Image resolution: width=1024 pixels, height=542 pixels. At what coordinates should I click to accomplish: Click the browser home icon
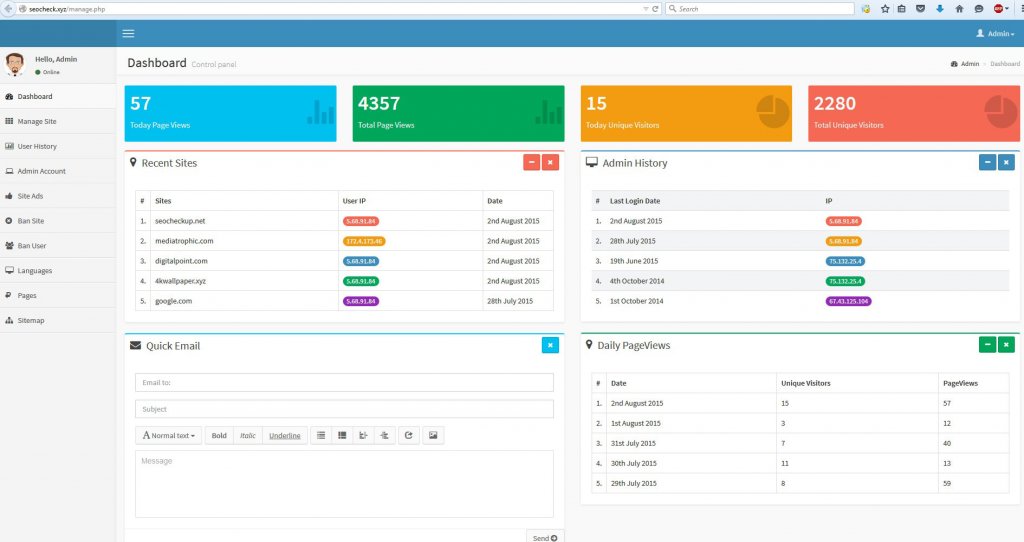pyautogui.click(x=959, y=8)
